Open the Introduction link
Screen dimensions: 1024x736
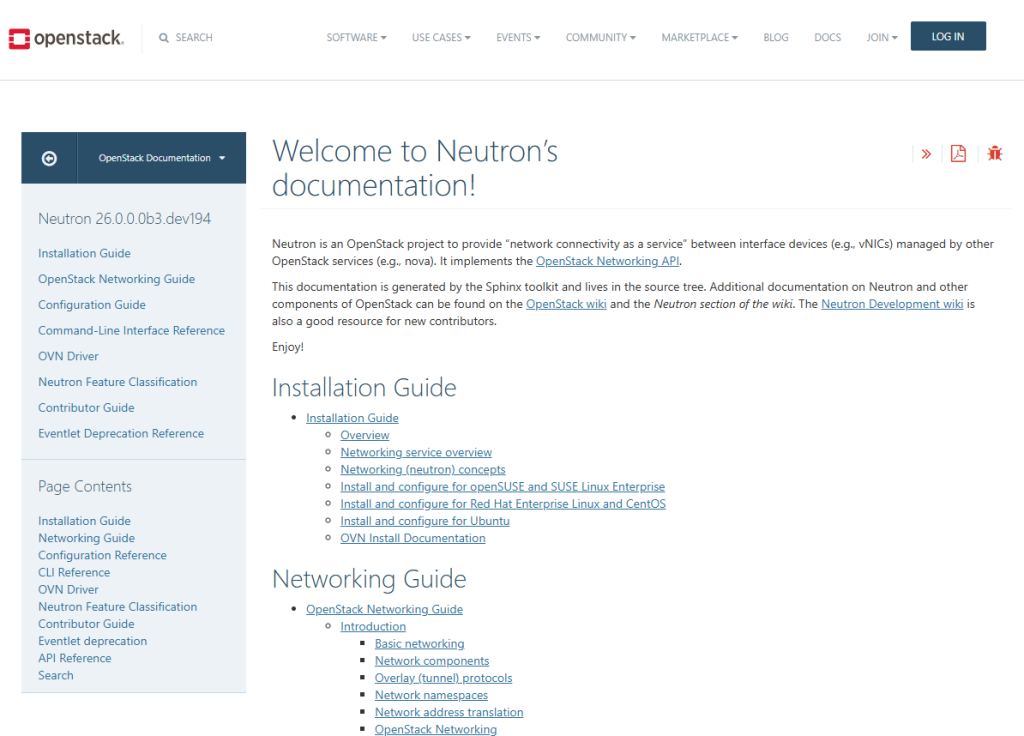pyautogui.click(x=373, y=627)
